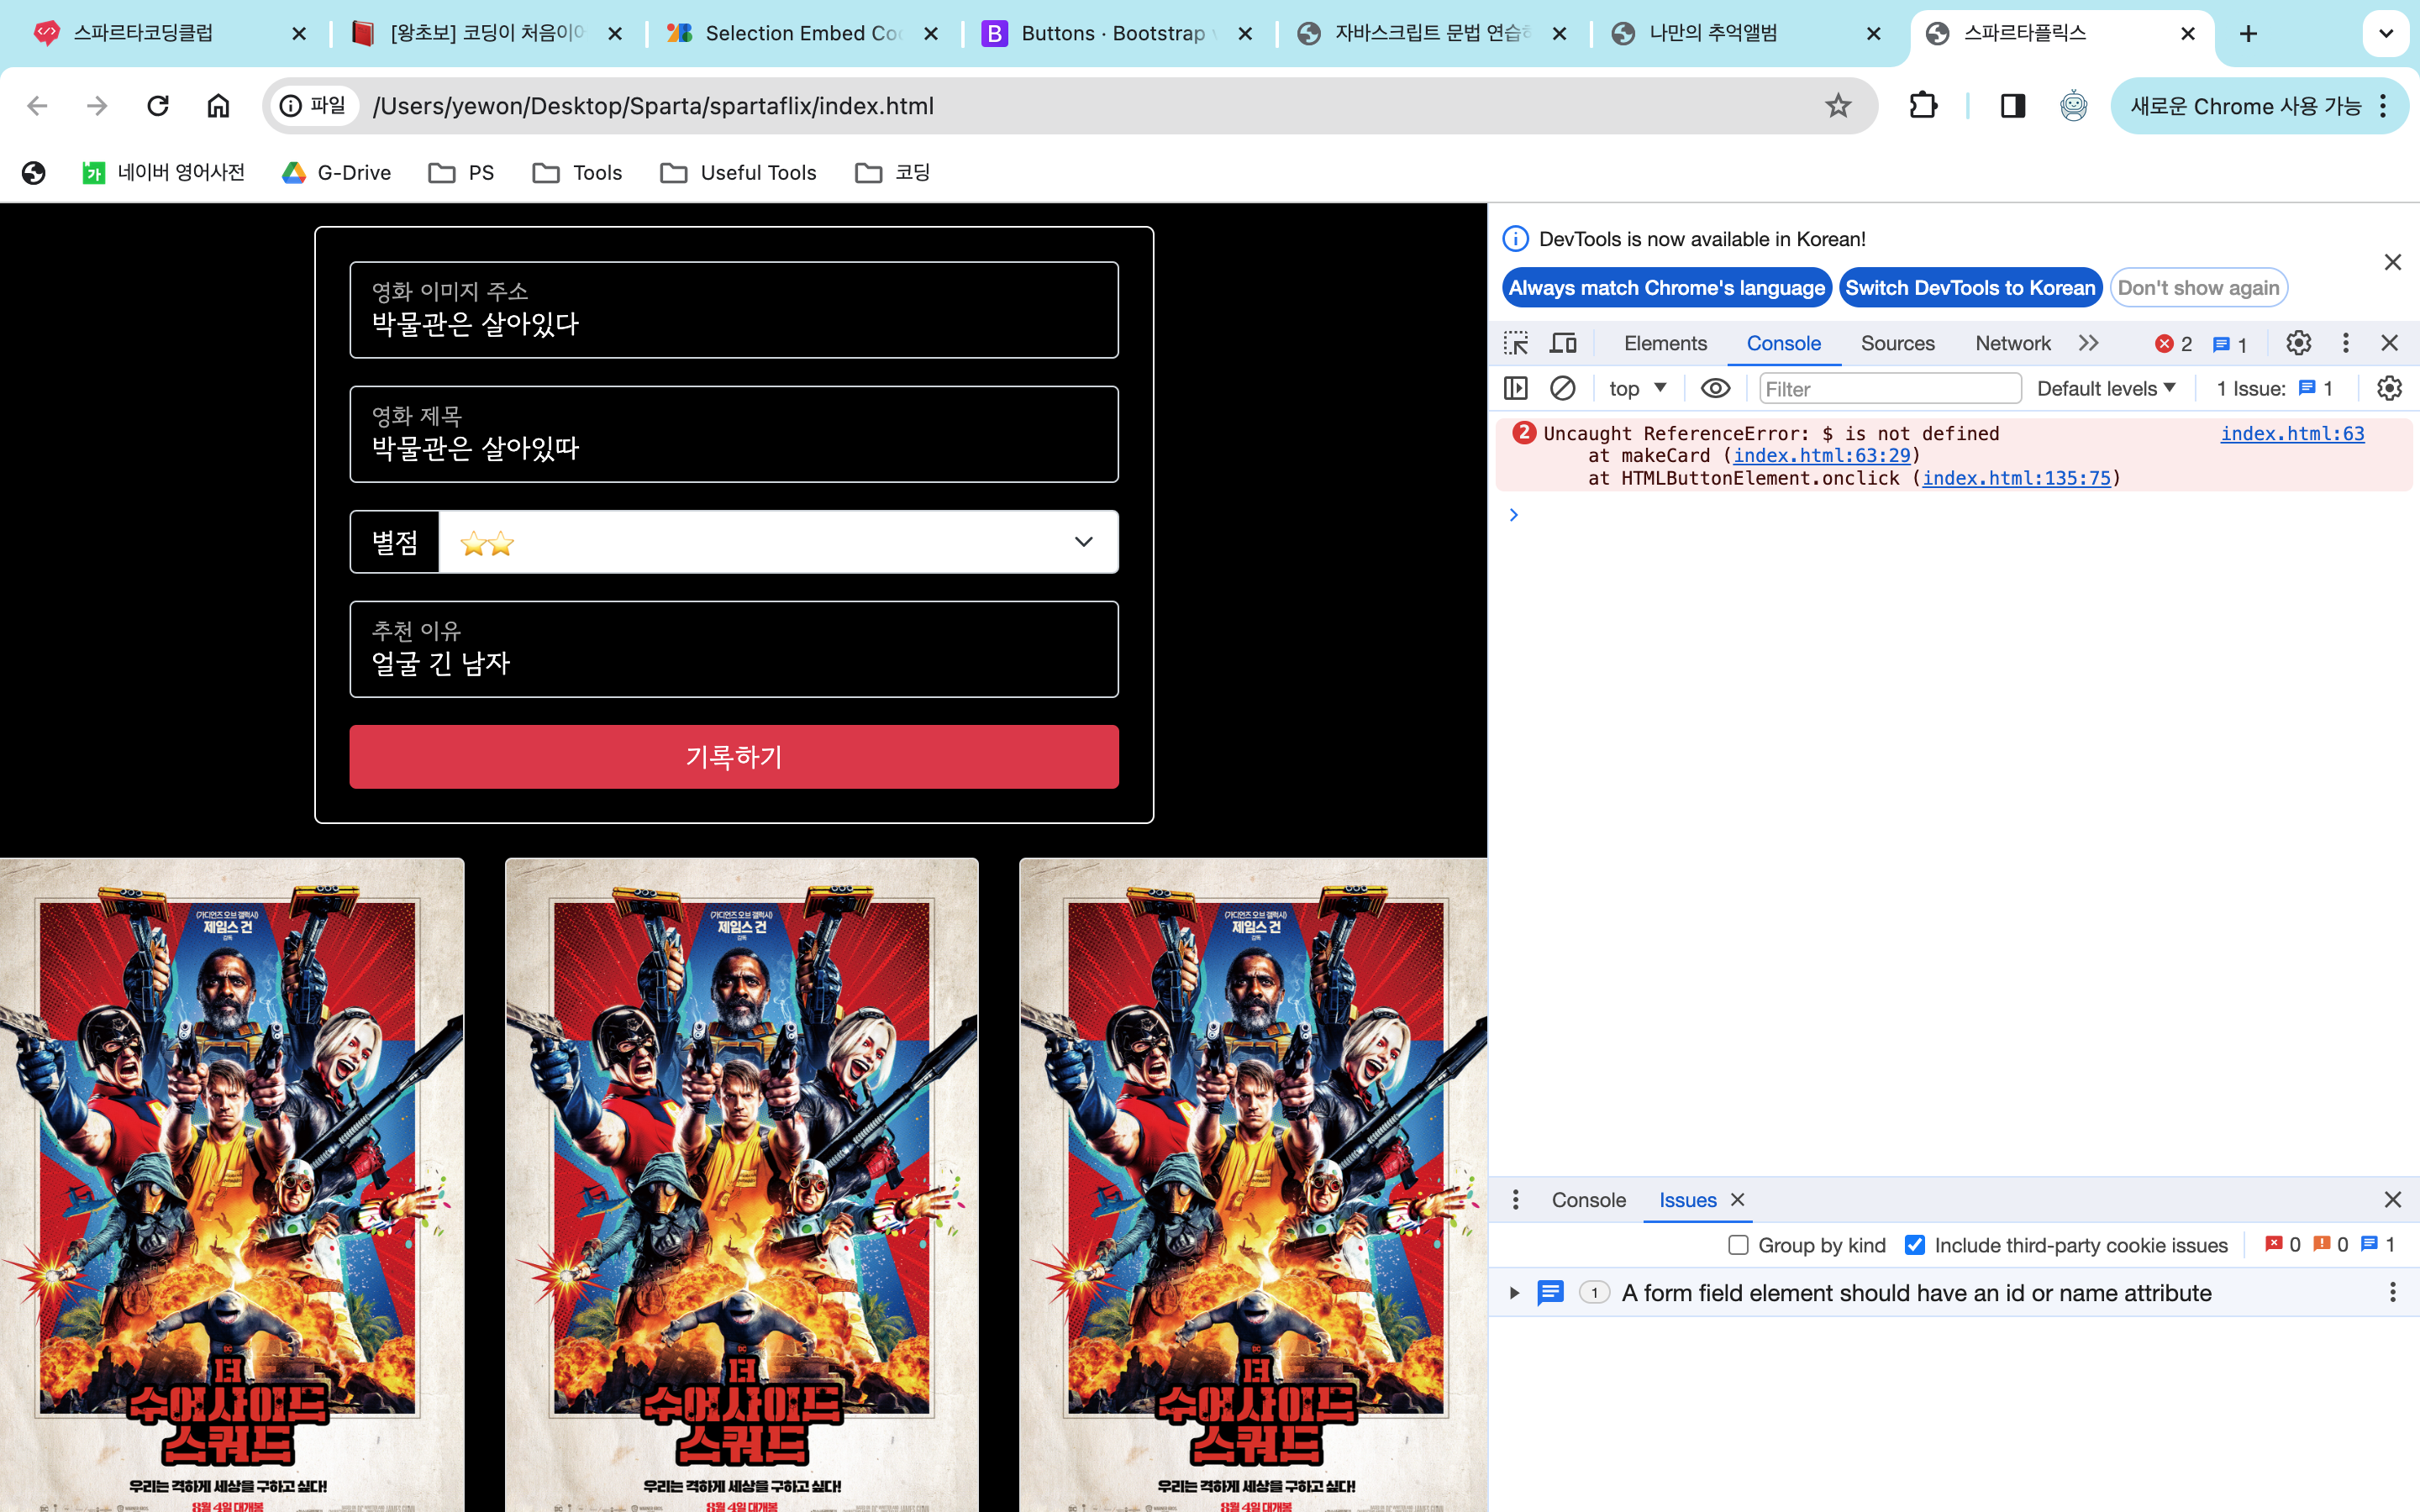Screen dimensions: 2420x1512
Task: Open the G-Drive bookmark
Action: point(336,173)
